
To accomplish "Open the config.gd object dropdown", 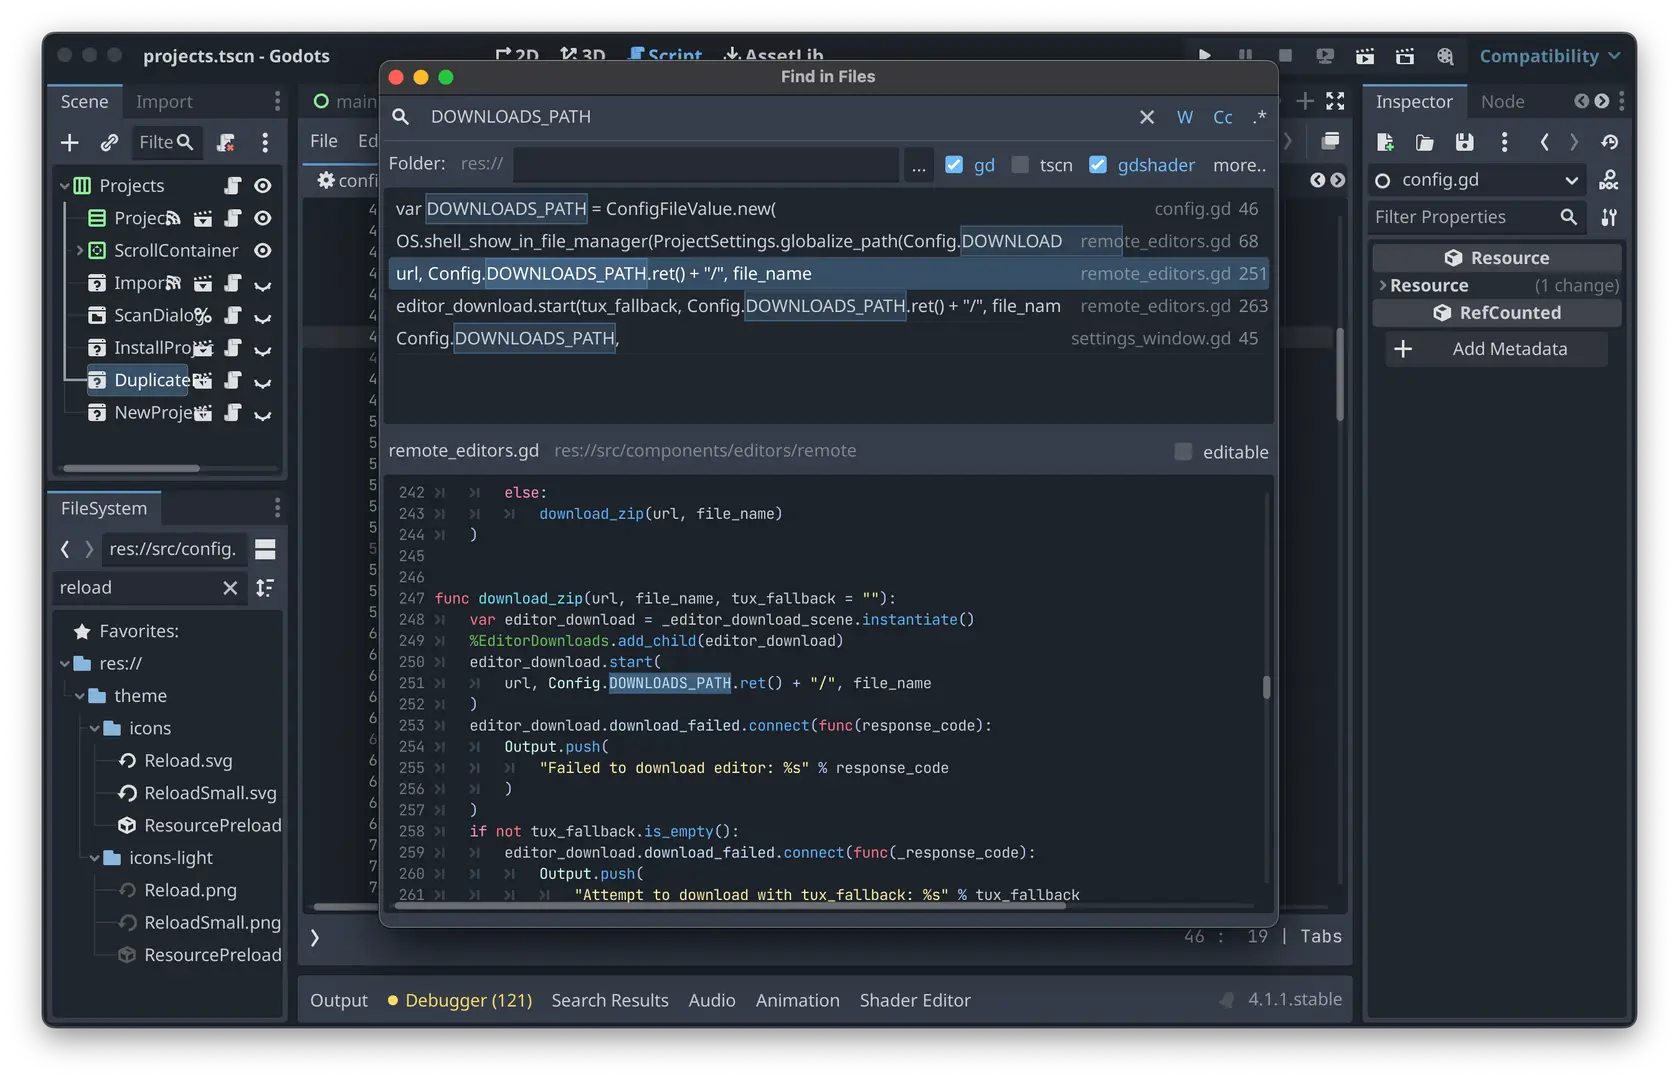I will click(1477, 180).
